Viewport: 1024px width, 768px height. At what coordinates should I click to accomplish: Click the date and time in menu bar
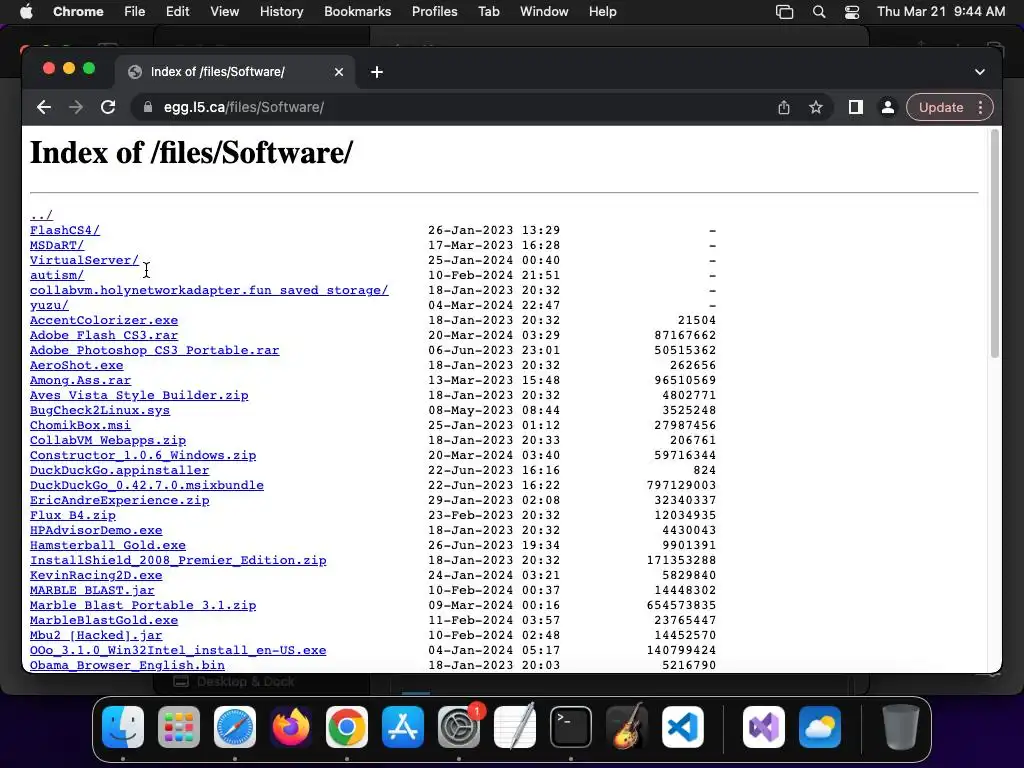pyautogui.click(x=940, y=11)
